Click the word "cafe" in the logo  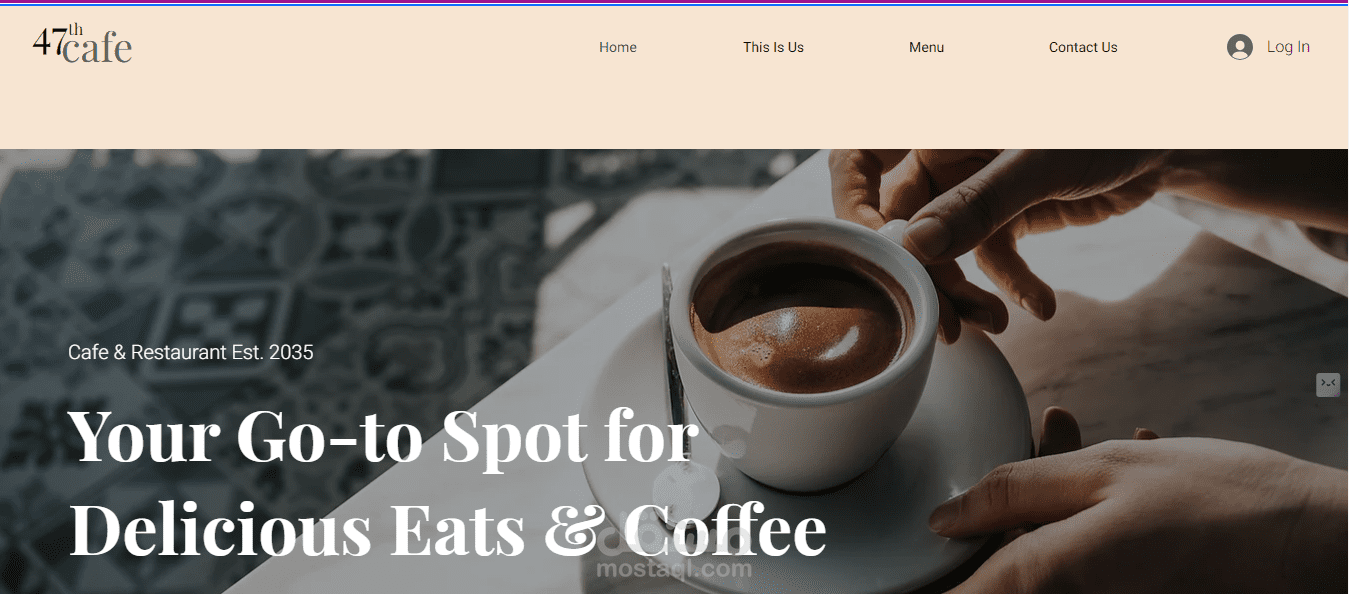[97, 48]
